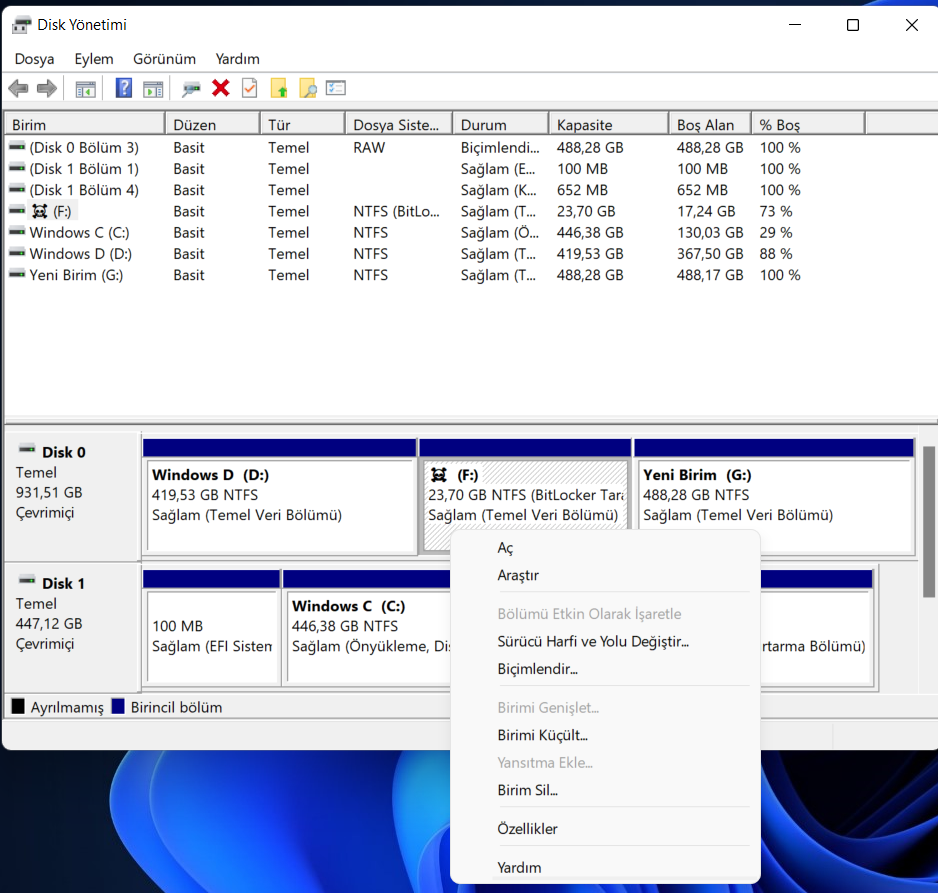This screenshot has width=938, height=893.
Task: Click the vertical scrollbar in the disk pane
Action: pos(929,520)
